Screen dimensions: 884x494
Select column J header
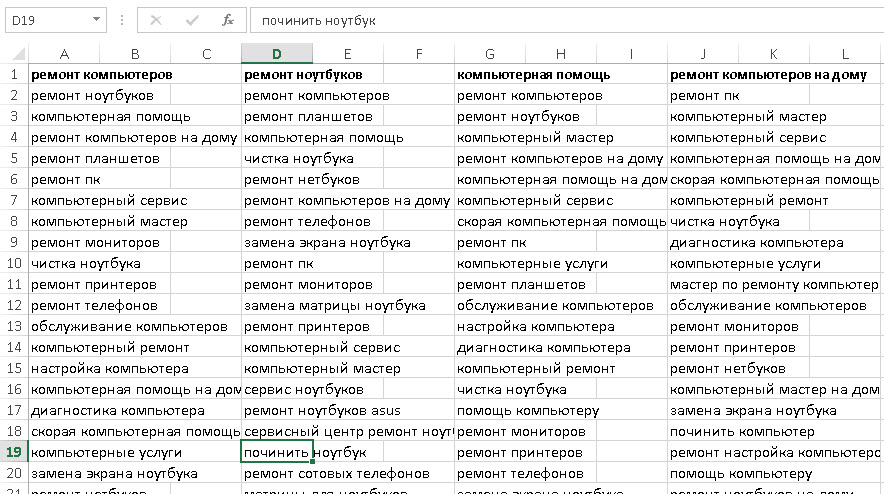point(703,53)
